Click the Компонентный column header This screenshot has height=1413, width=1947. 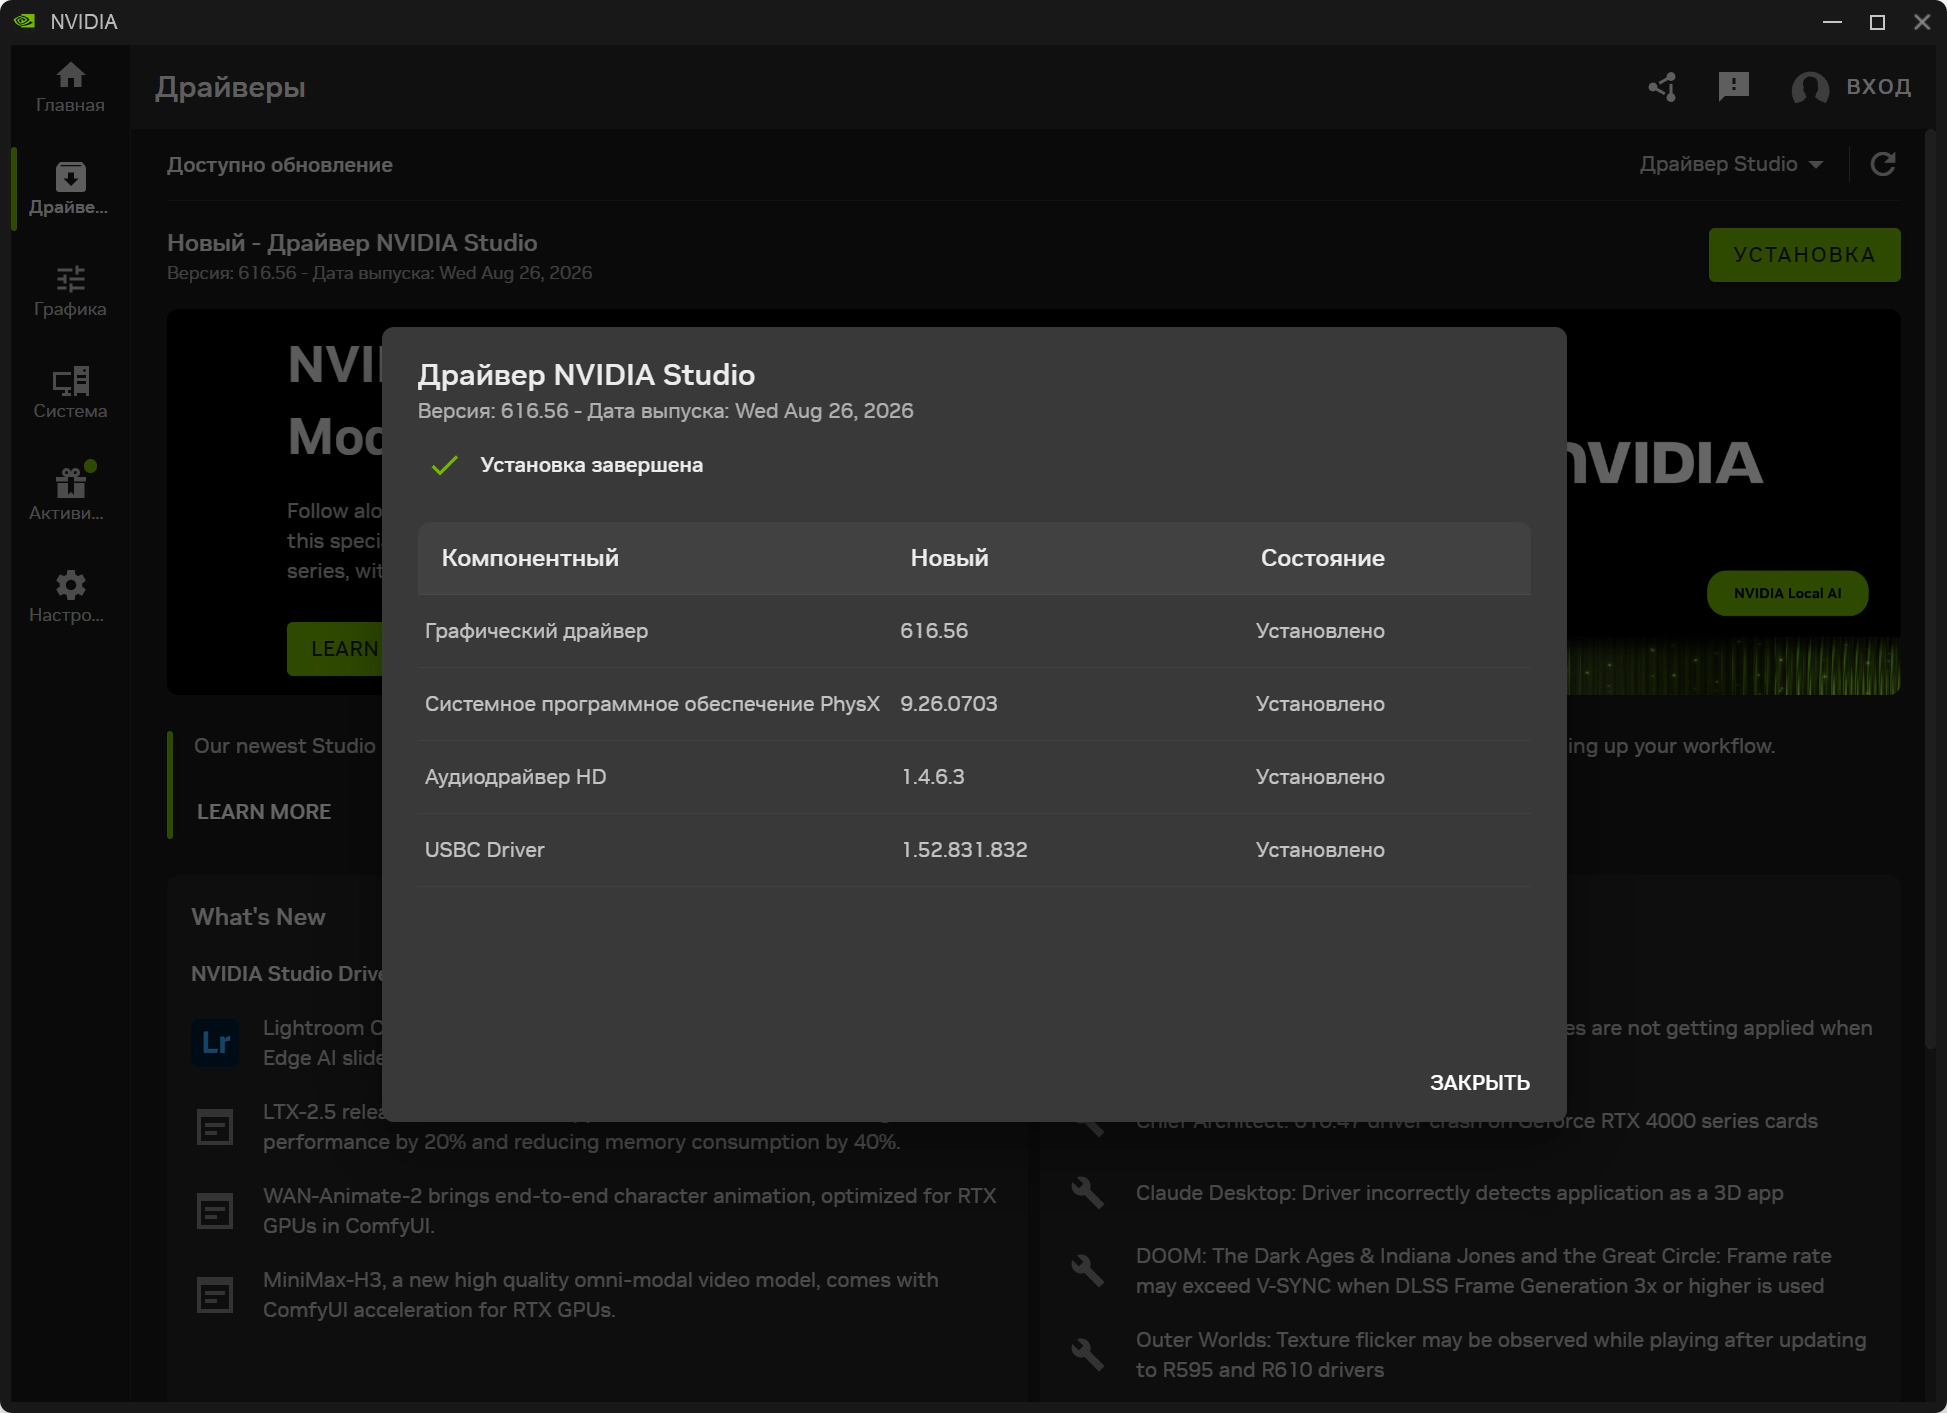tap(530, 558)
